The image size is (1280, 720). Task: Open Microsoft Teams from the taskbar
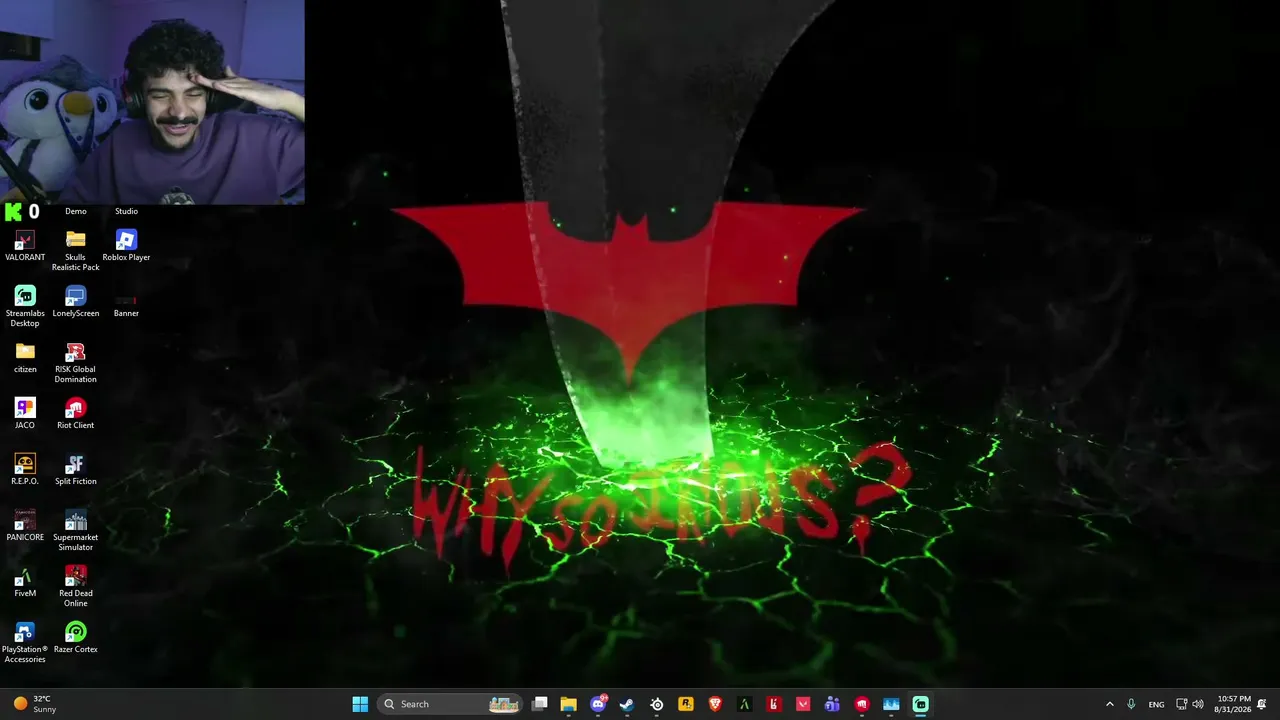click(832, 704)
